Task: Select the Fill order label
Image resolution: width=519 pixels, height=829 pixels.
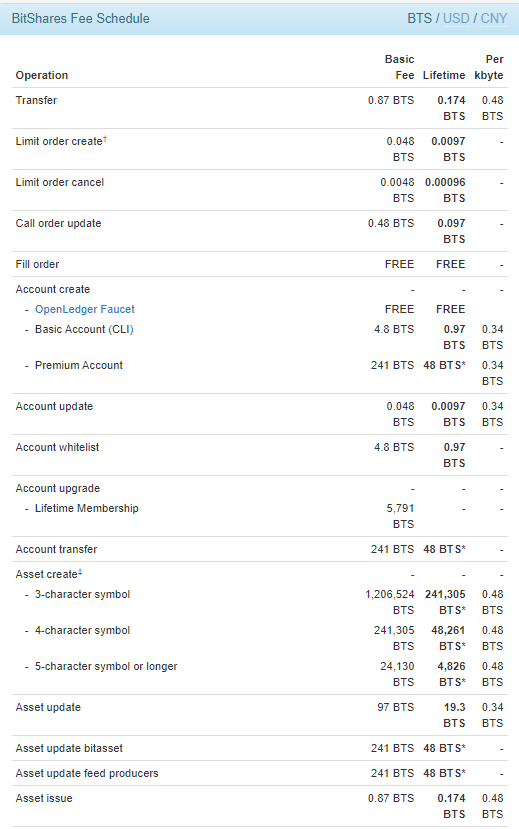Action: coord(37,264)
